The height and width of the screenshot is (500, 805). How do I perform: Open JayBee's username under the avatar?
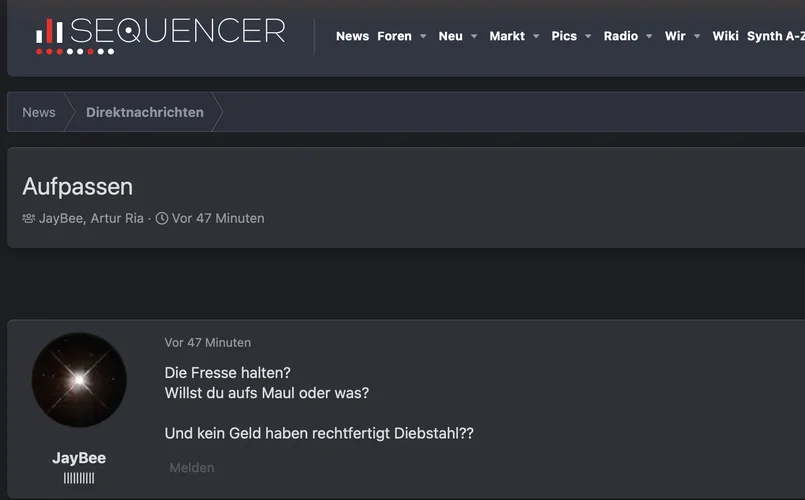point(79,458)
